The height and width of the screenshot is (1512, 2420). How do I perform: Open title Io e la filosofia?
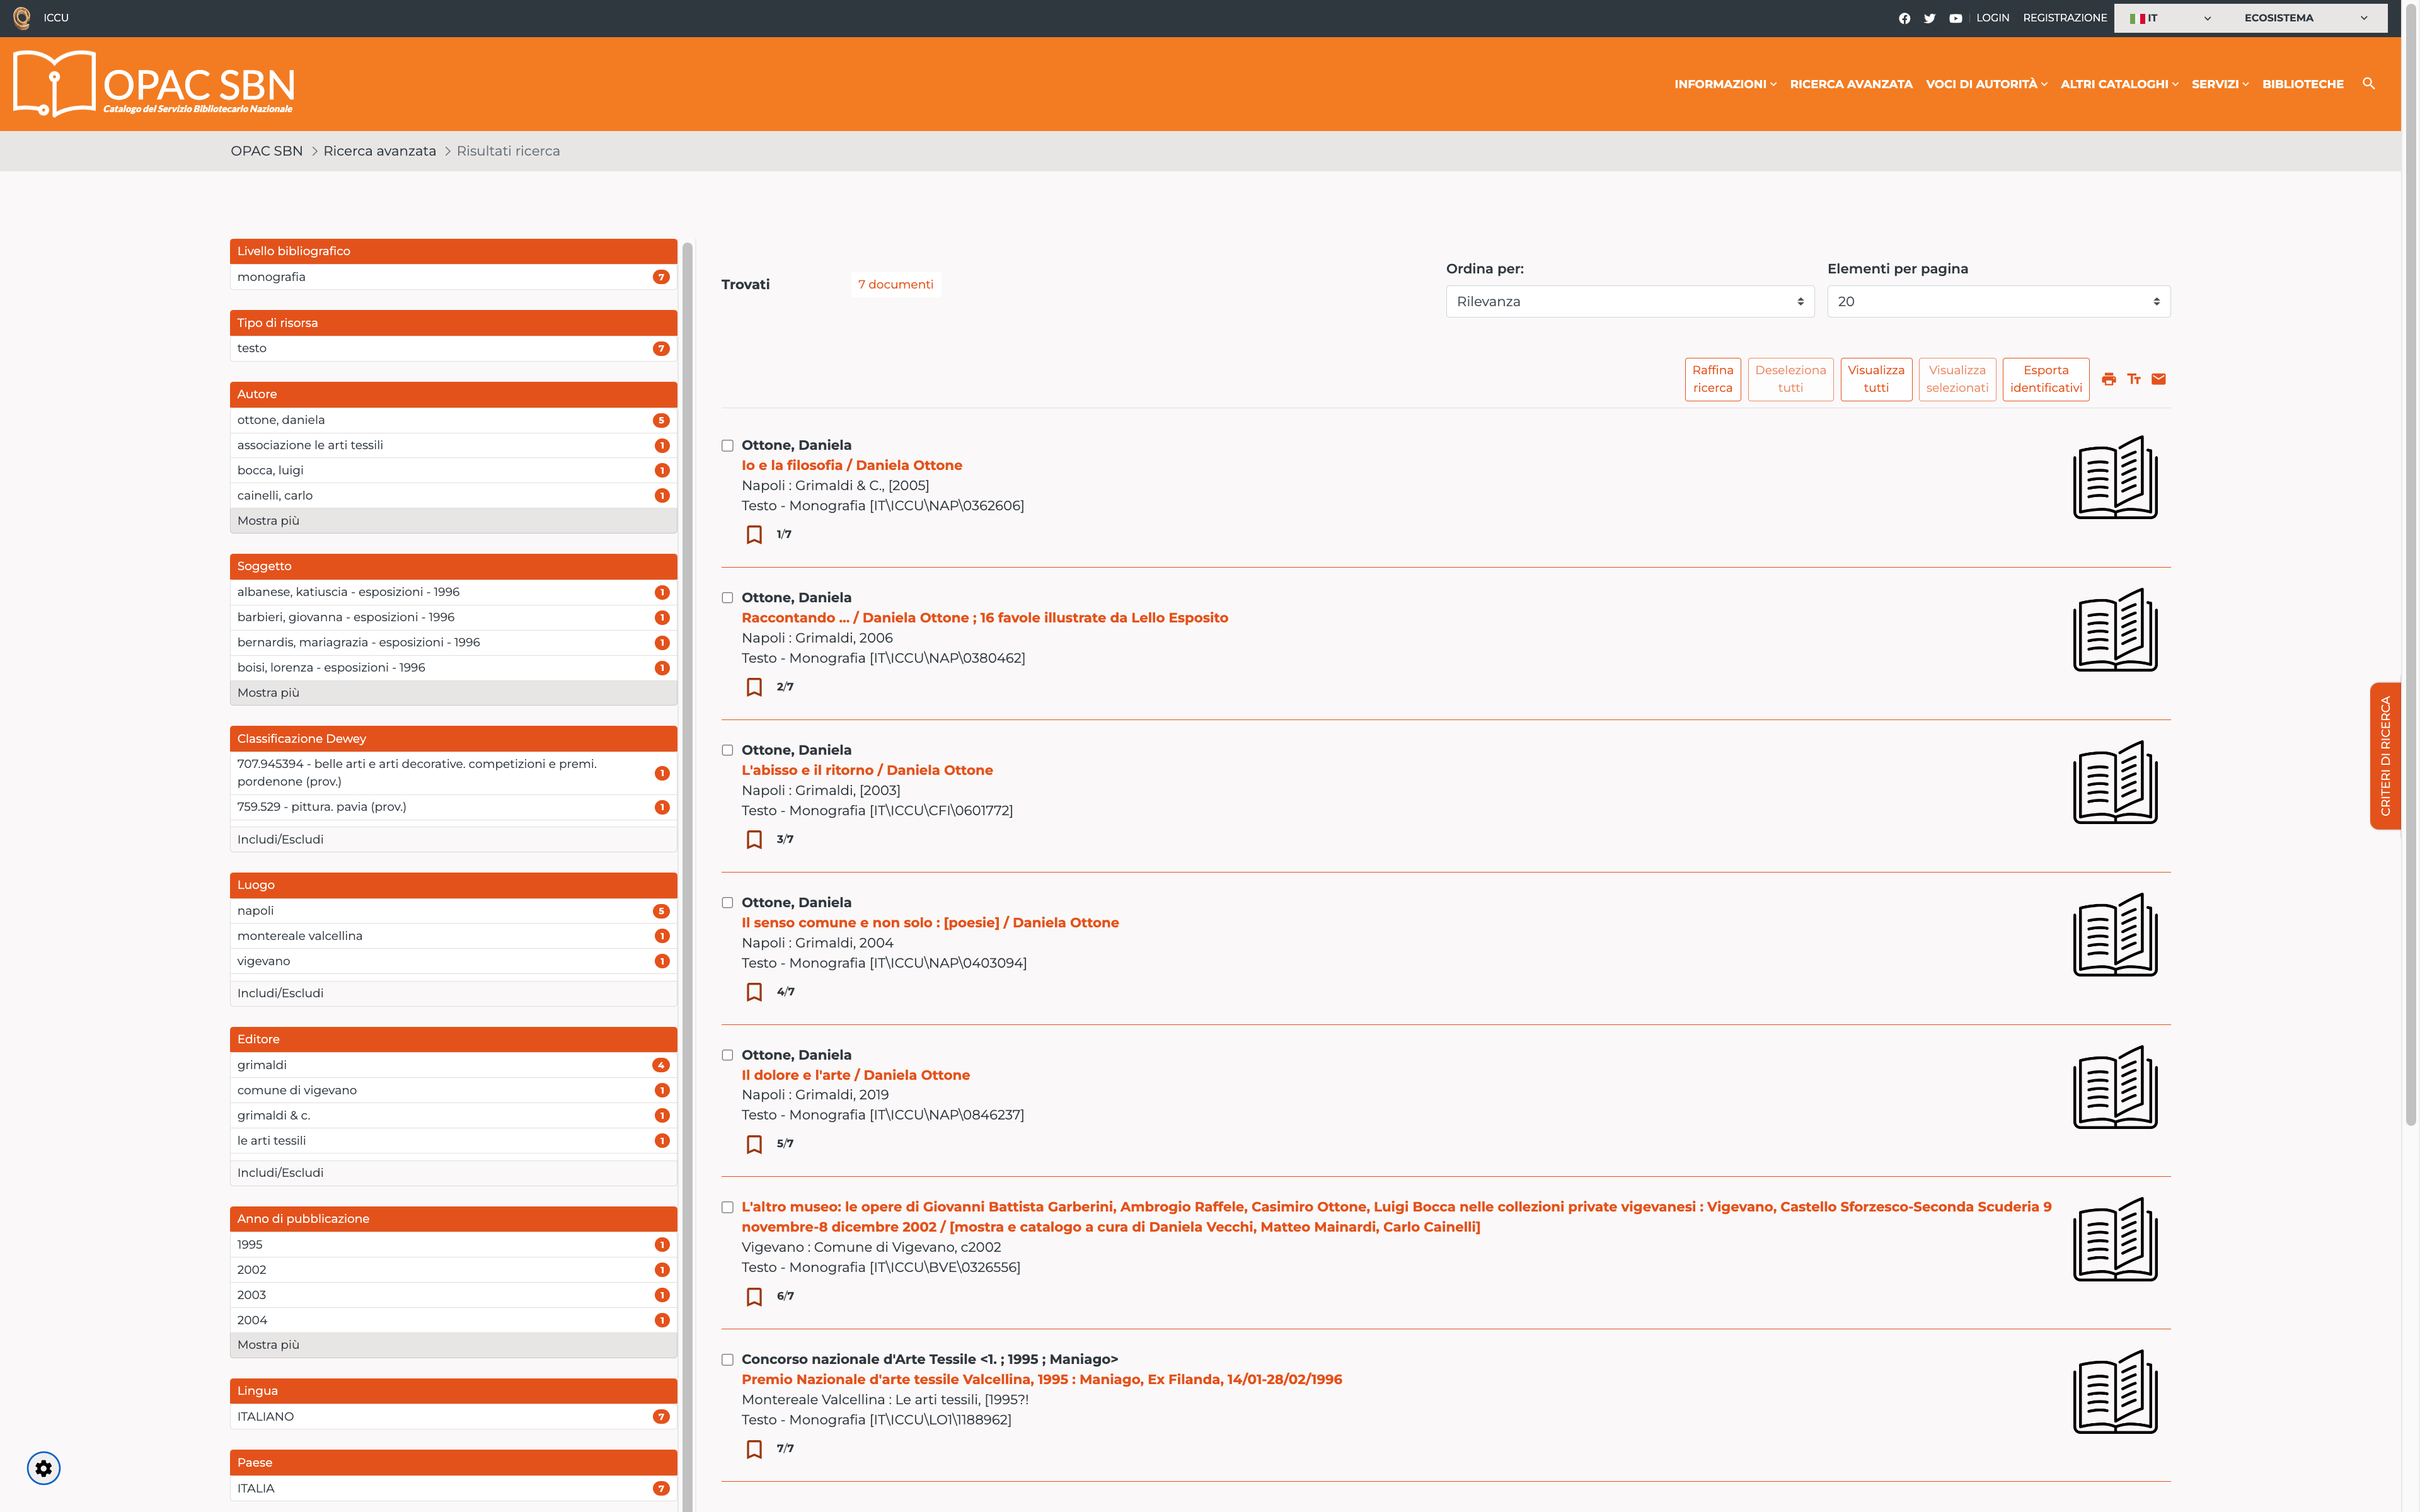[x=852, y=465]
